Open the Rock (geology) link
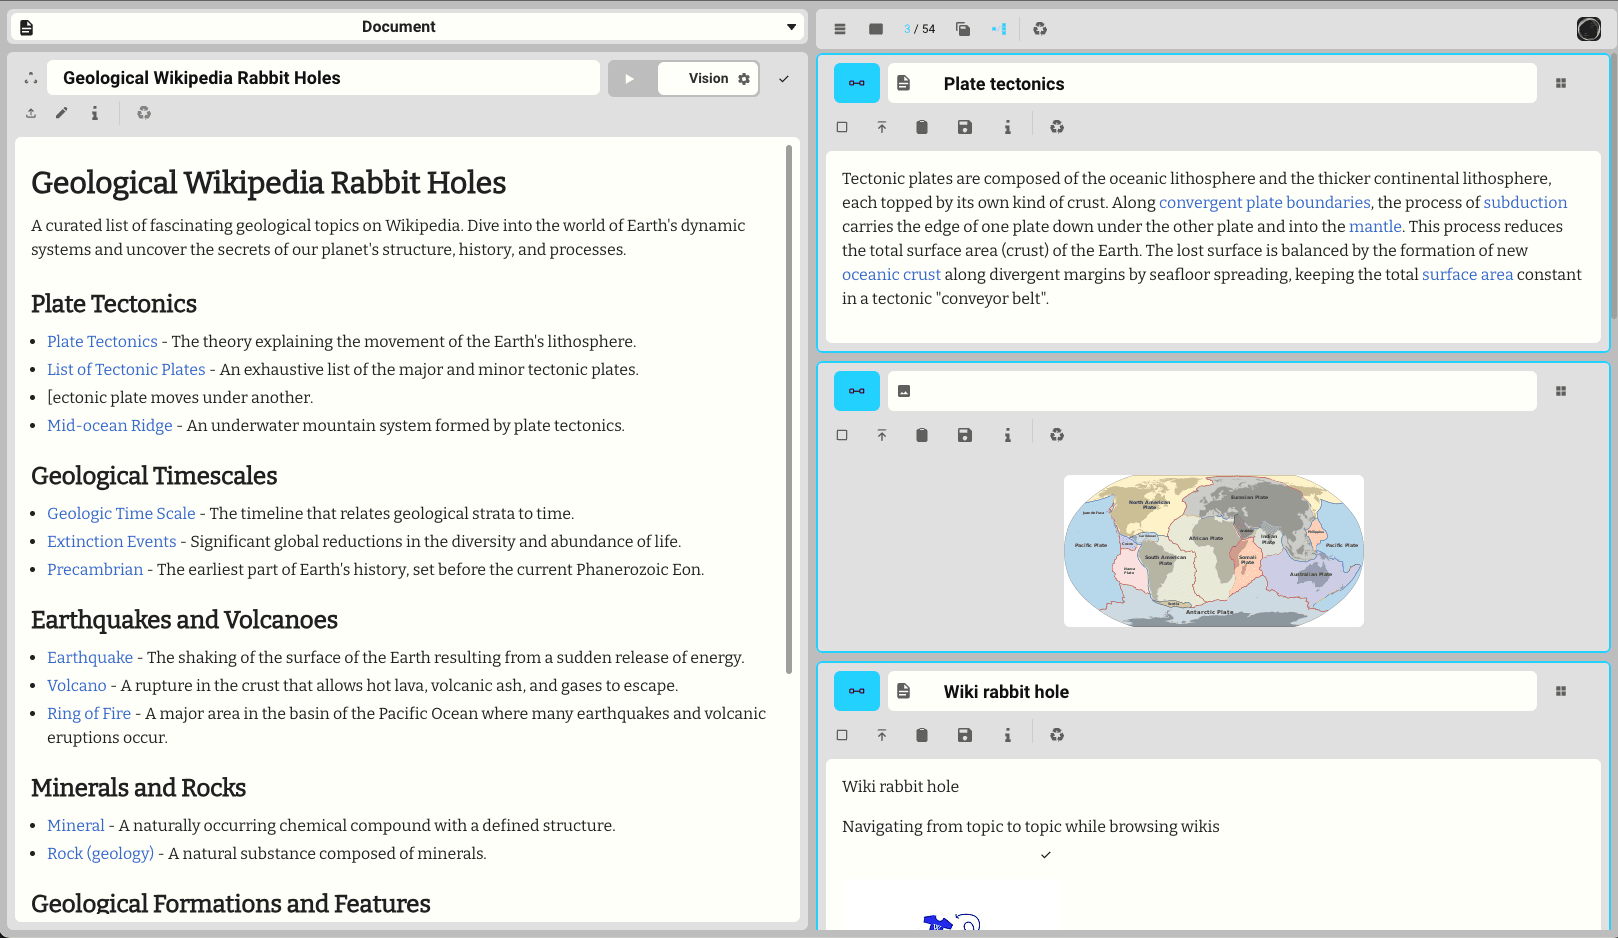This screenshot has width=1618, height=938. coord(100,854)
